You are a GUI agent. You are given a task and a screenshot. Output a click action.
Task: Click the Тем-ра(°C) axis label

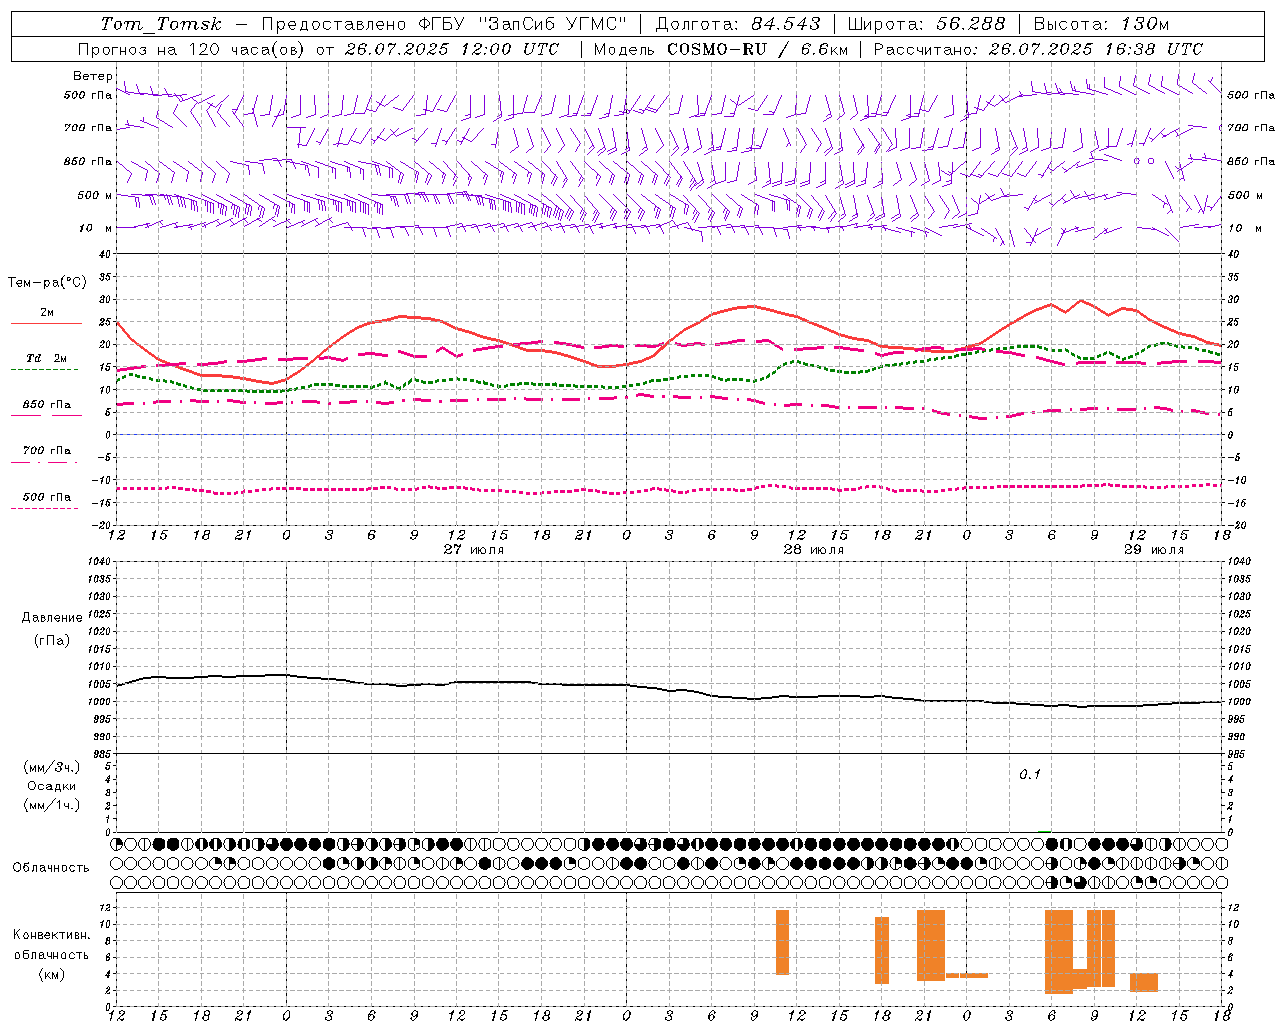click(x=47, y=283)
